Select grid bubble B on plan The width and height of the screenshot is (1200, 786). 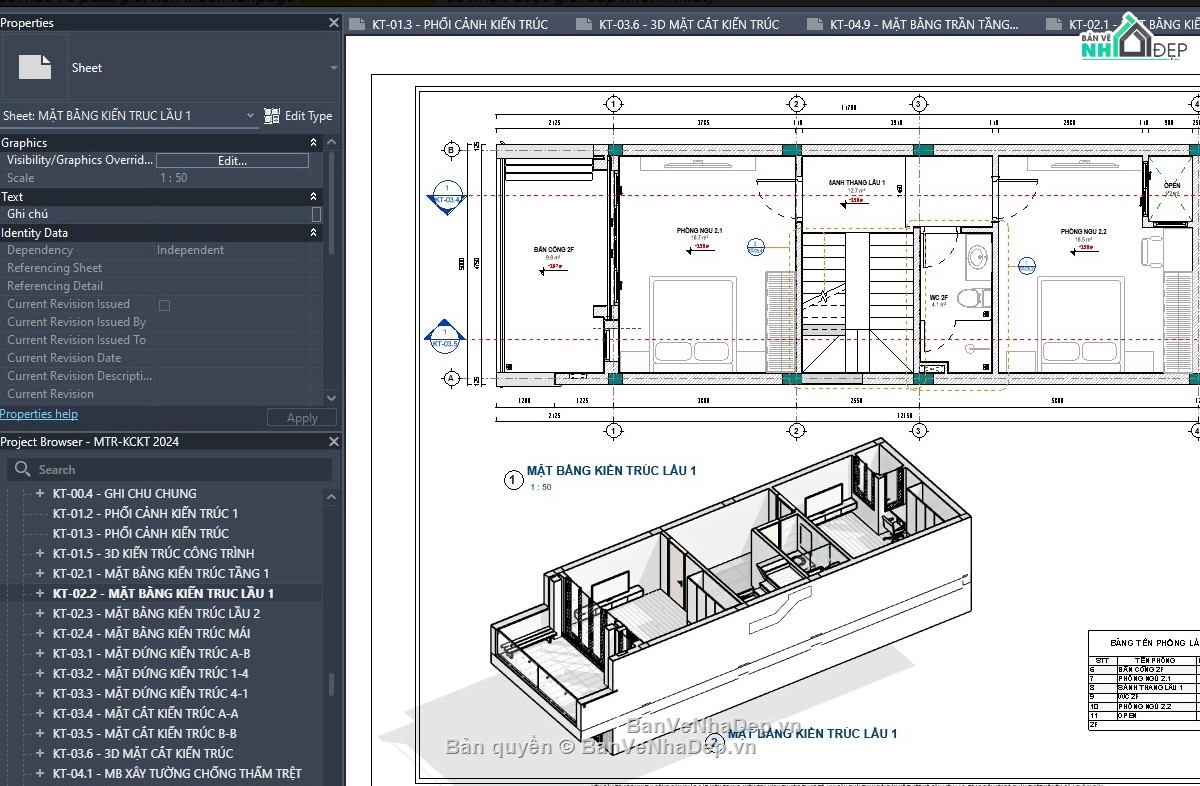tap(451, 150)
